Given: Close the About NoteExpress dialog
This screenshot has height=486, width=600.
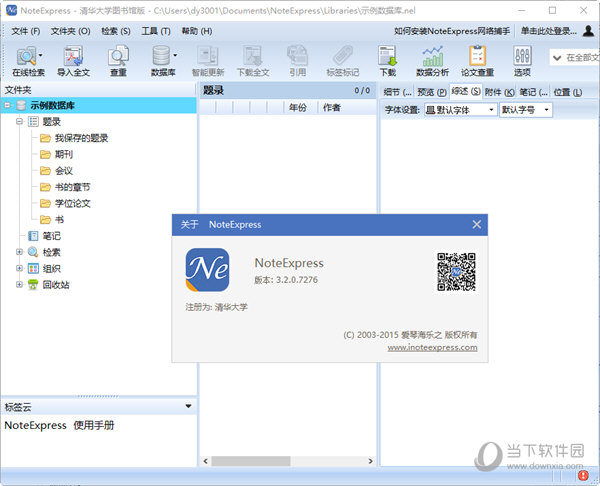Looking at the screenshot, I should (x=476, y=224).
